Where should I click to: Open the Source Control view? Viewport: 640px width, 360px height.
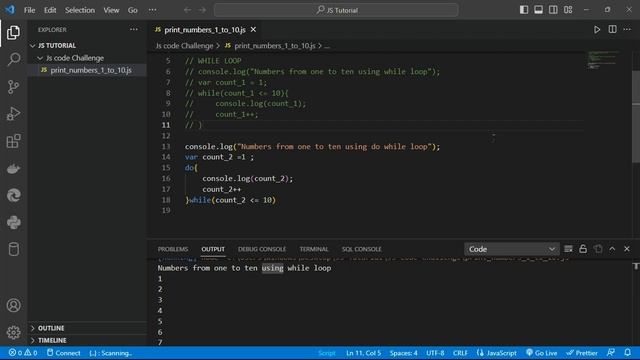point(13,87)
